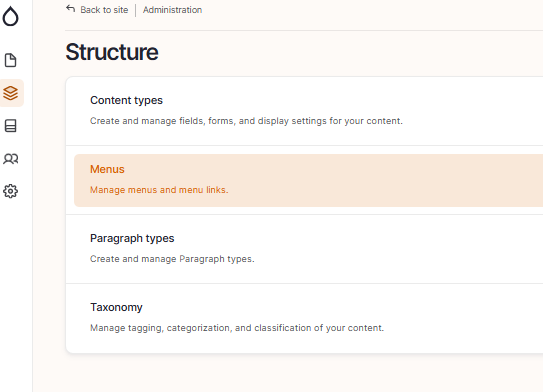Click the Taxonomy row card area

[x=304, y=318]
